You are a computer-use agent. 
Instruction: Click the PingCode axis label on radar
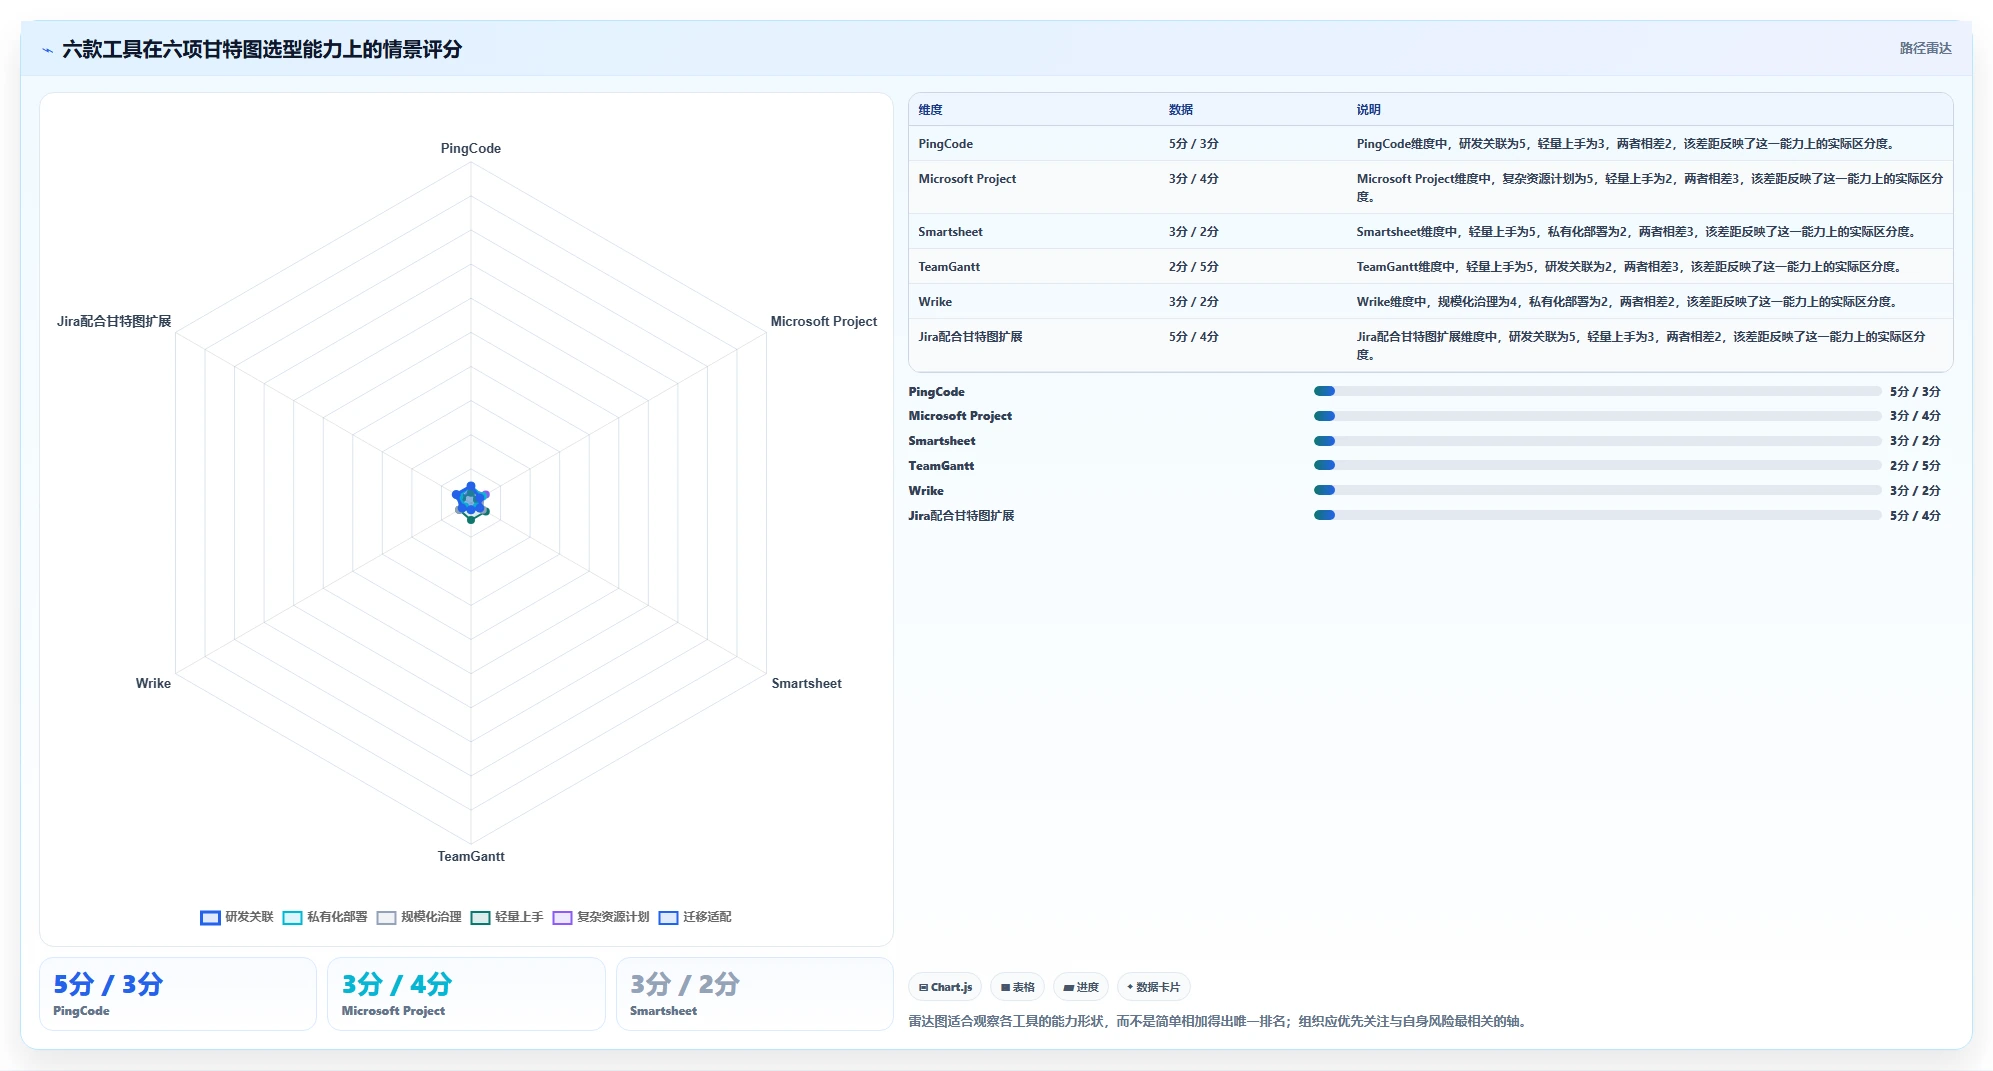(x=471, y=148)
